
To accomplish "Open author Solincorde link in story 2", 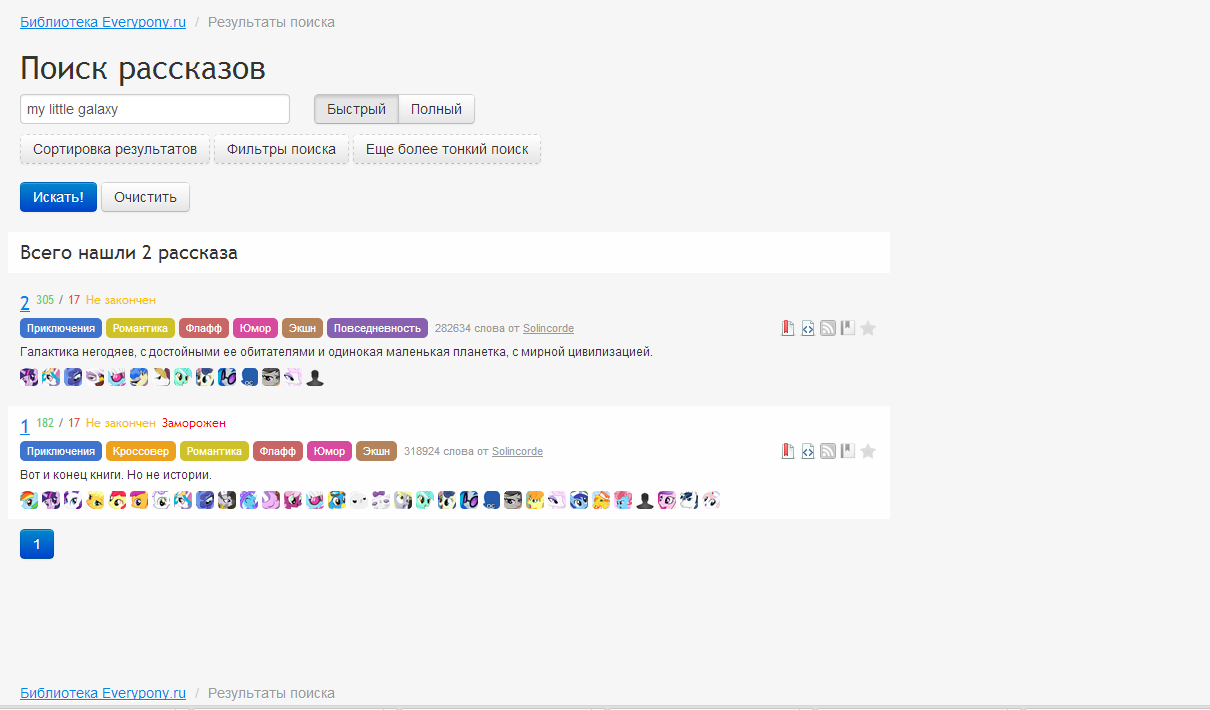I will 548,328.
